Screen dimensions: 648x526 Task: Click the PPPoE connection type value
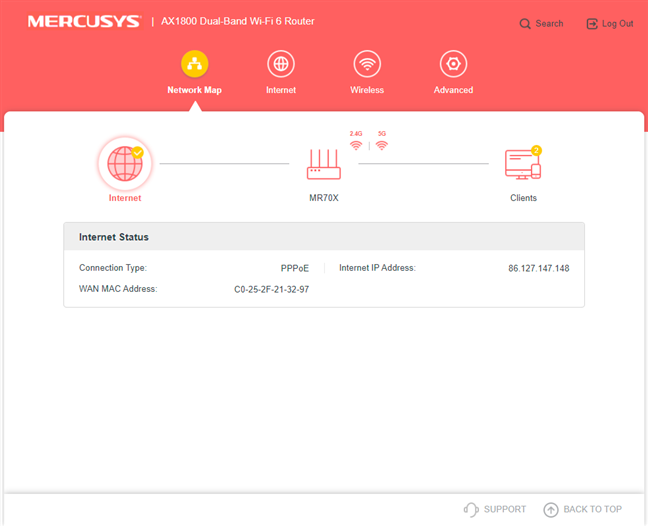point(295,269)
